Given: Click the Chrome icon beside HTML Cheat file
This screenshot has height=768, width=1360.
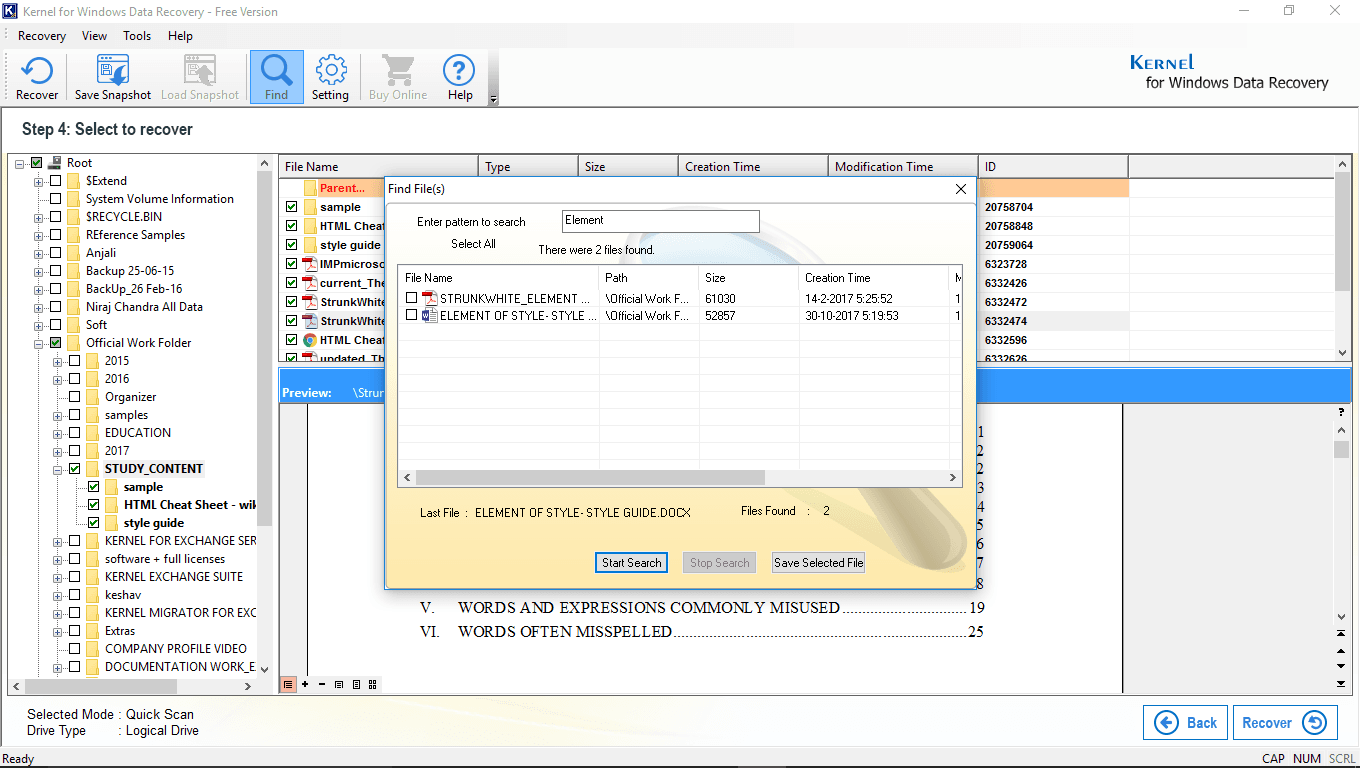Looking at the screenshot, I should pyautogui.click(x=310, y=340).
